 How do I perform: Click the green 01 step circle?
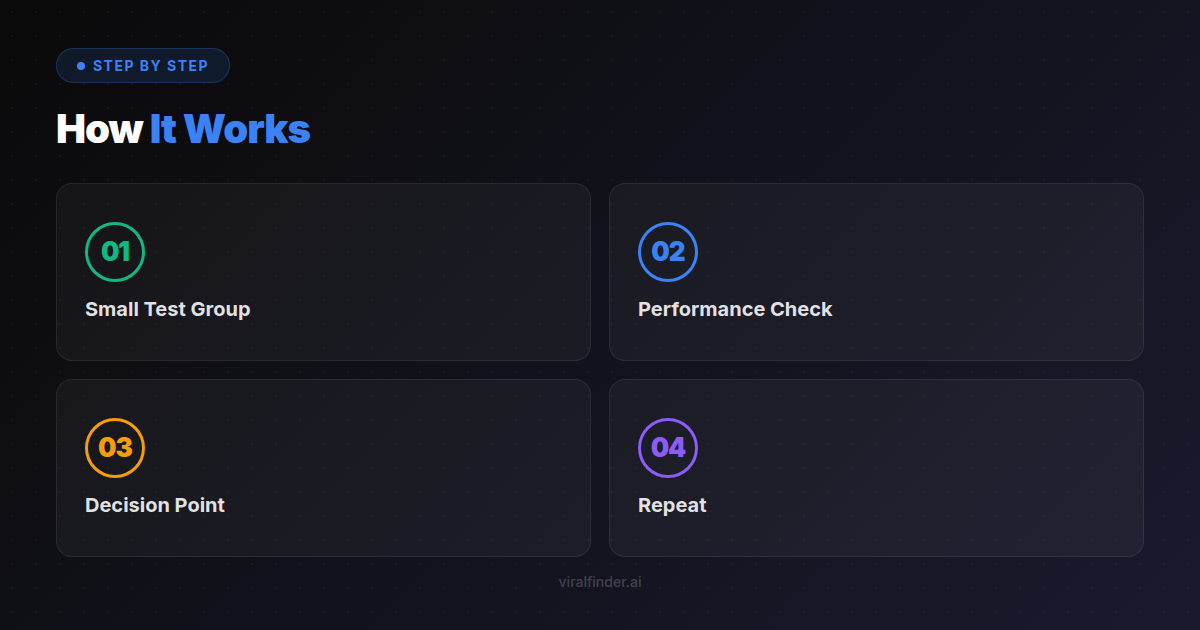115,252
